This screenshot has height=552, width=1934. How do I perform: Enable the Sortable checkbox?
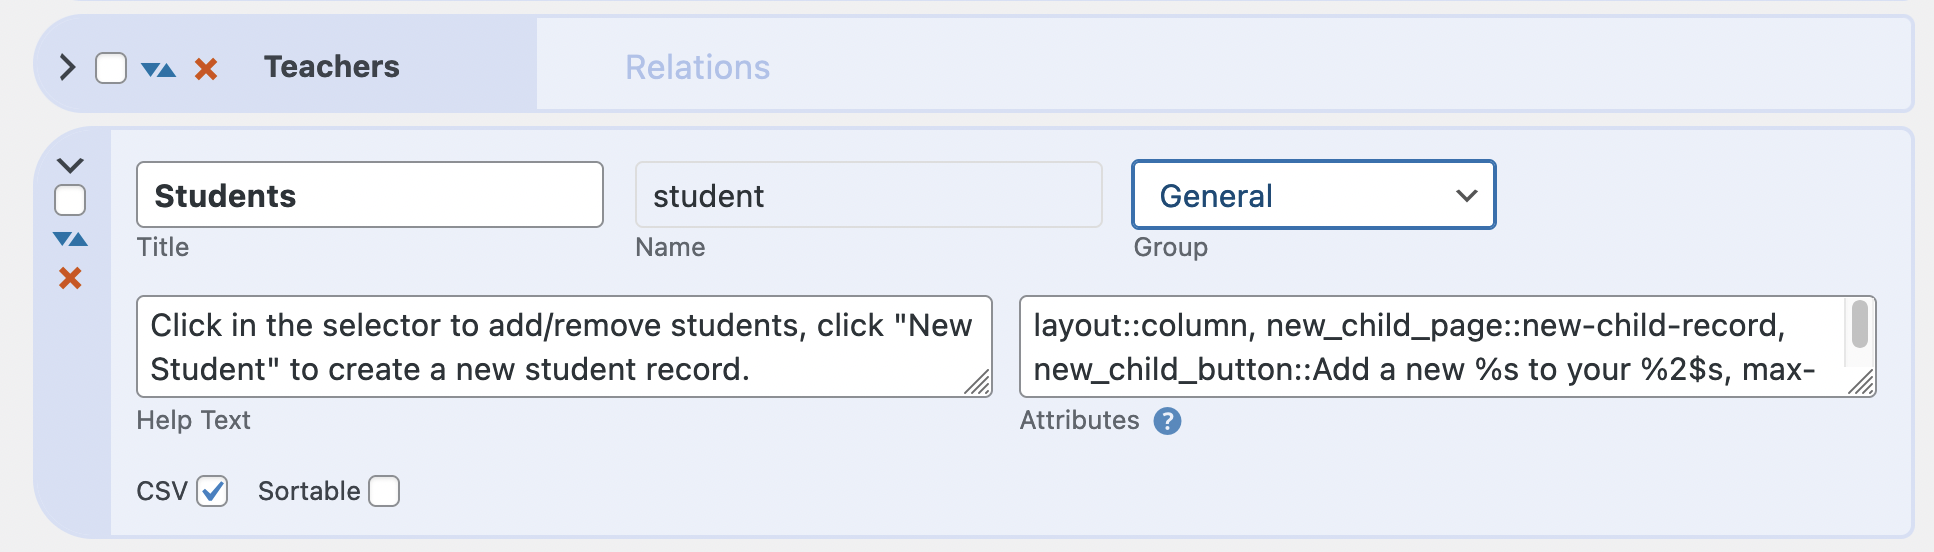click(x=384, y=491)
